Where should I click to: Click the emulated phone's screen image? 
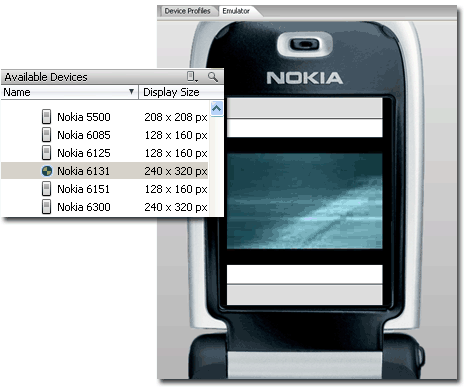click(x=305, y=201)
